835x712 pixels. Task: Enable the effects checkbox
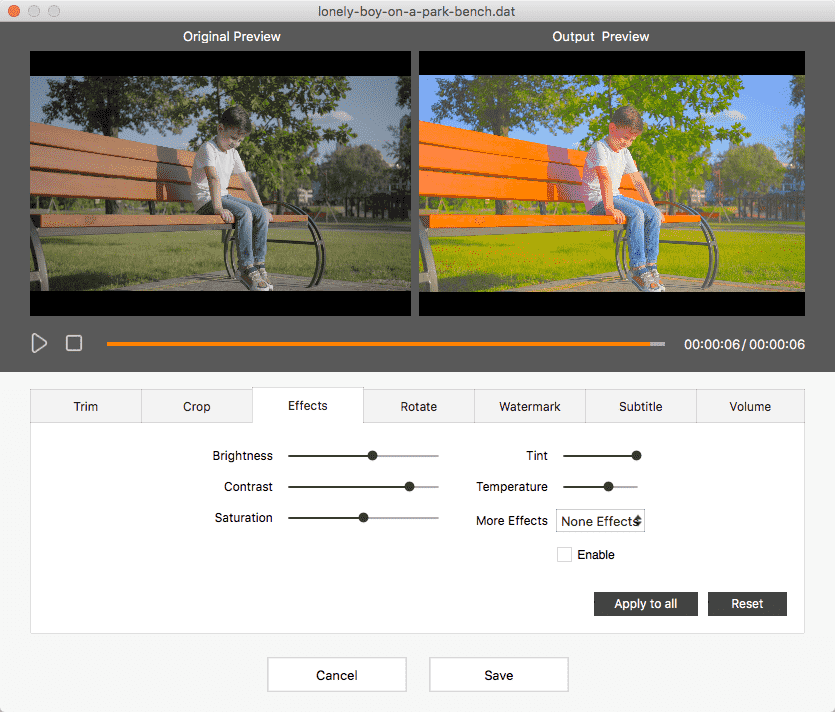point(564,554)
